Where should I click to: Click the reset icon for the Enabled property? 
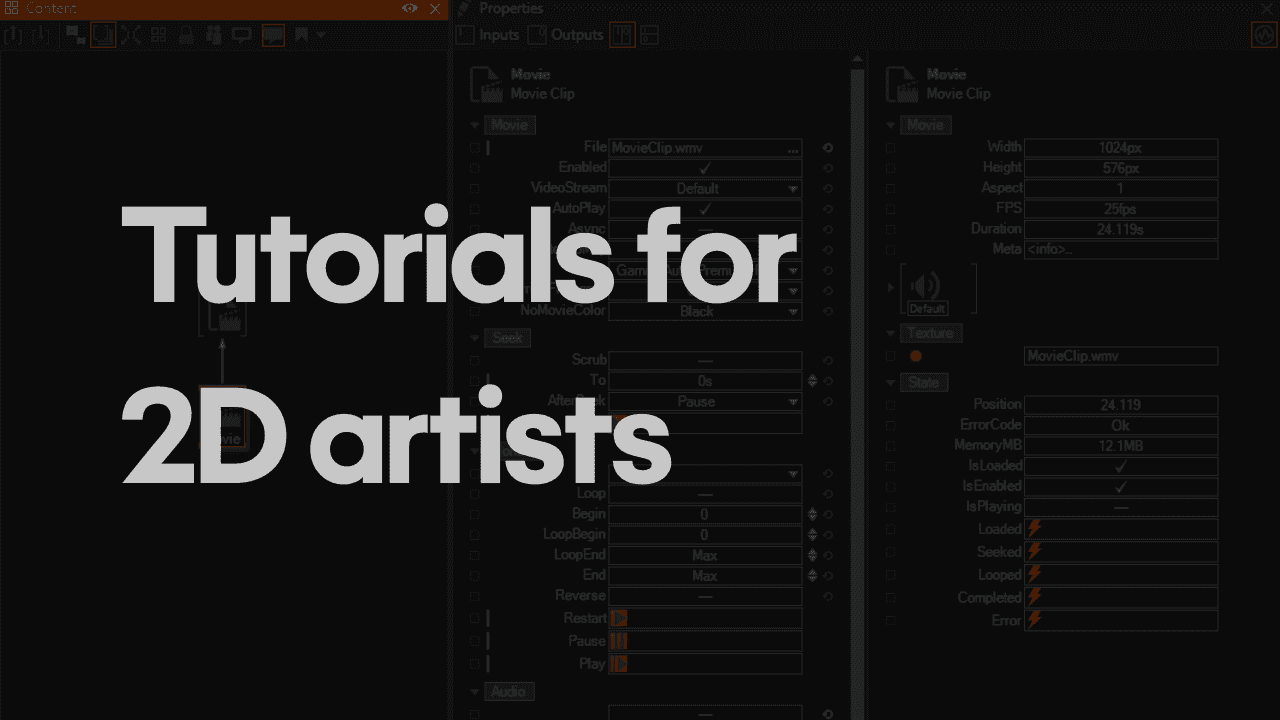click(828, 168)
